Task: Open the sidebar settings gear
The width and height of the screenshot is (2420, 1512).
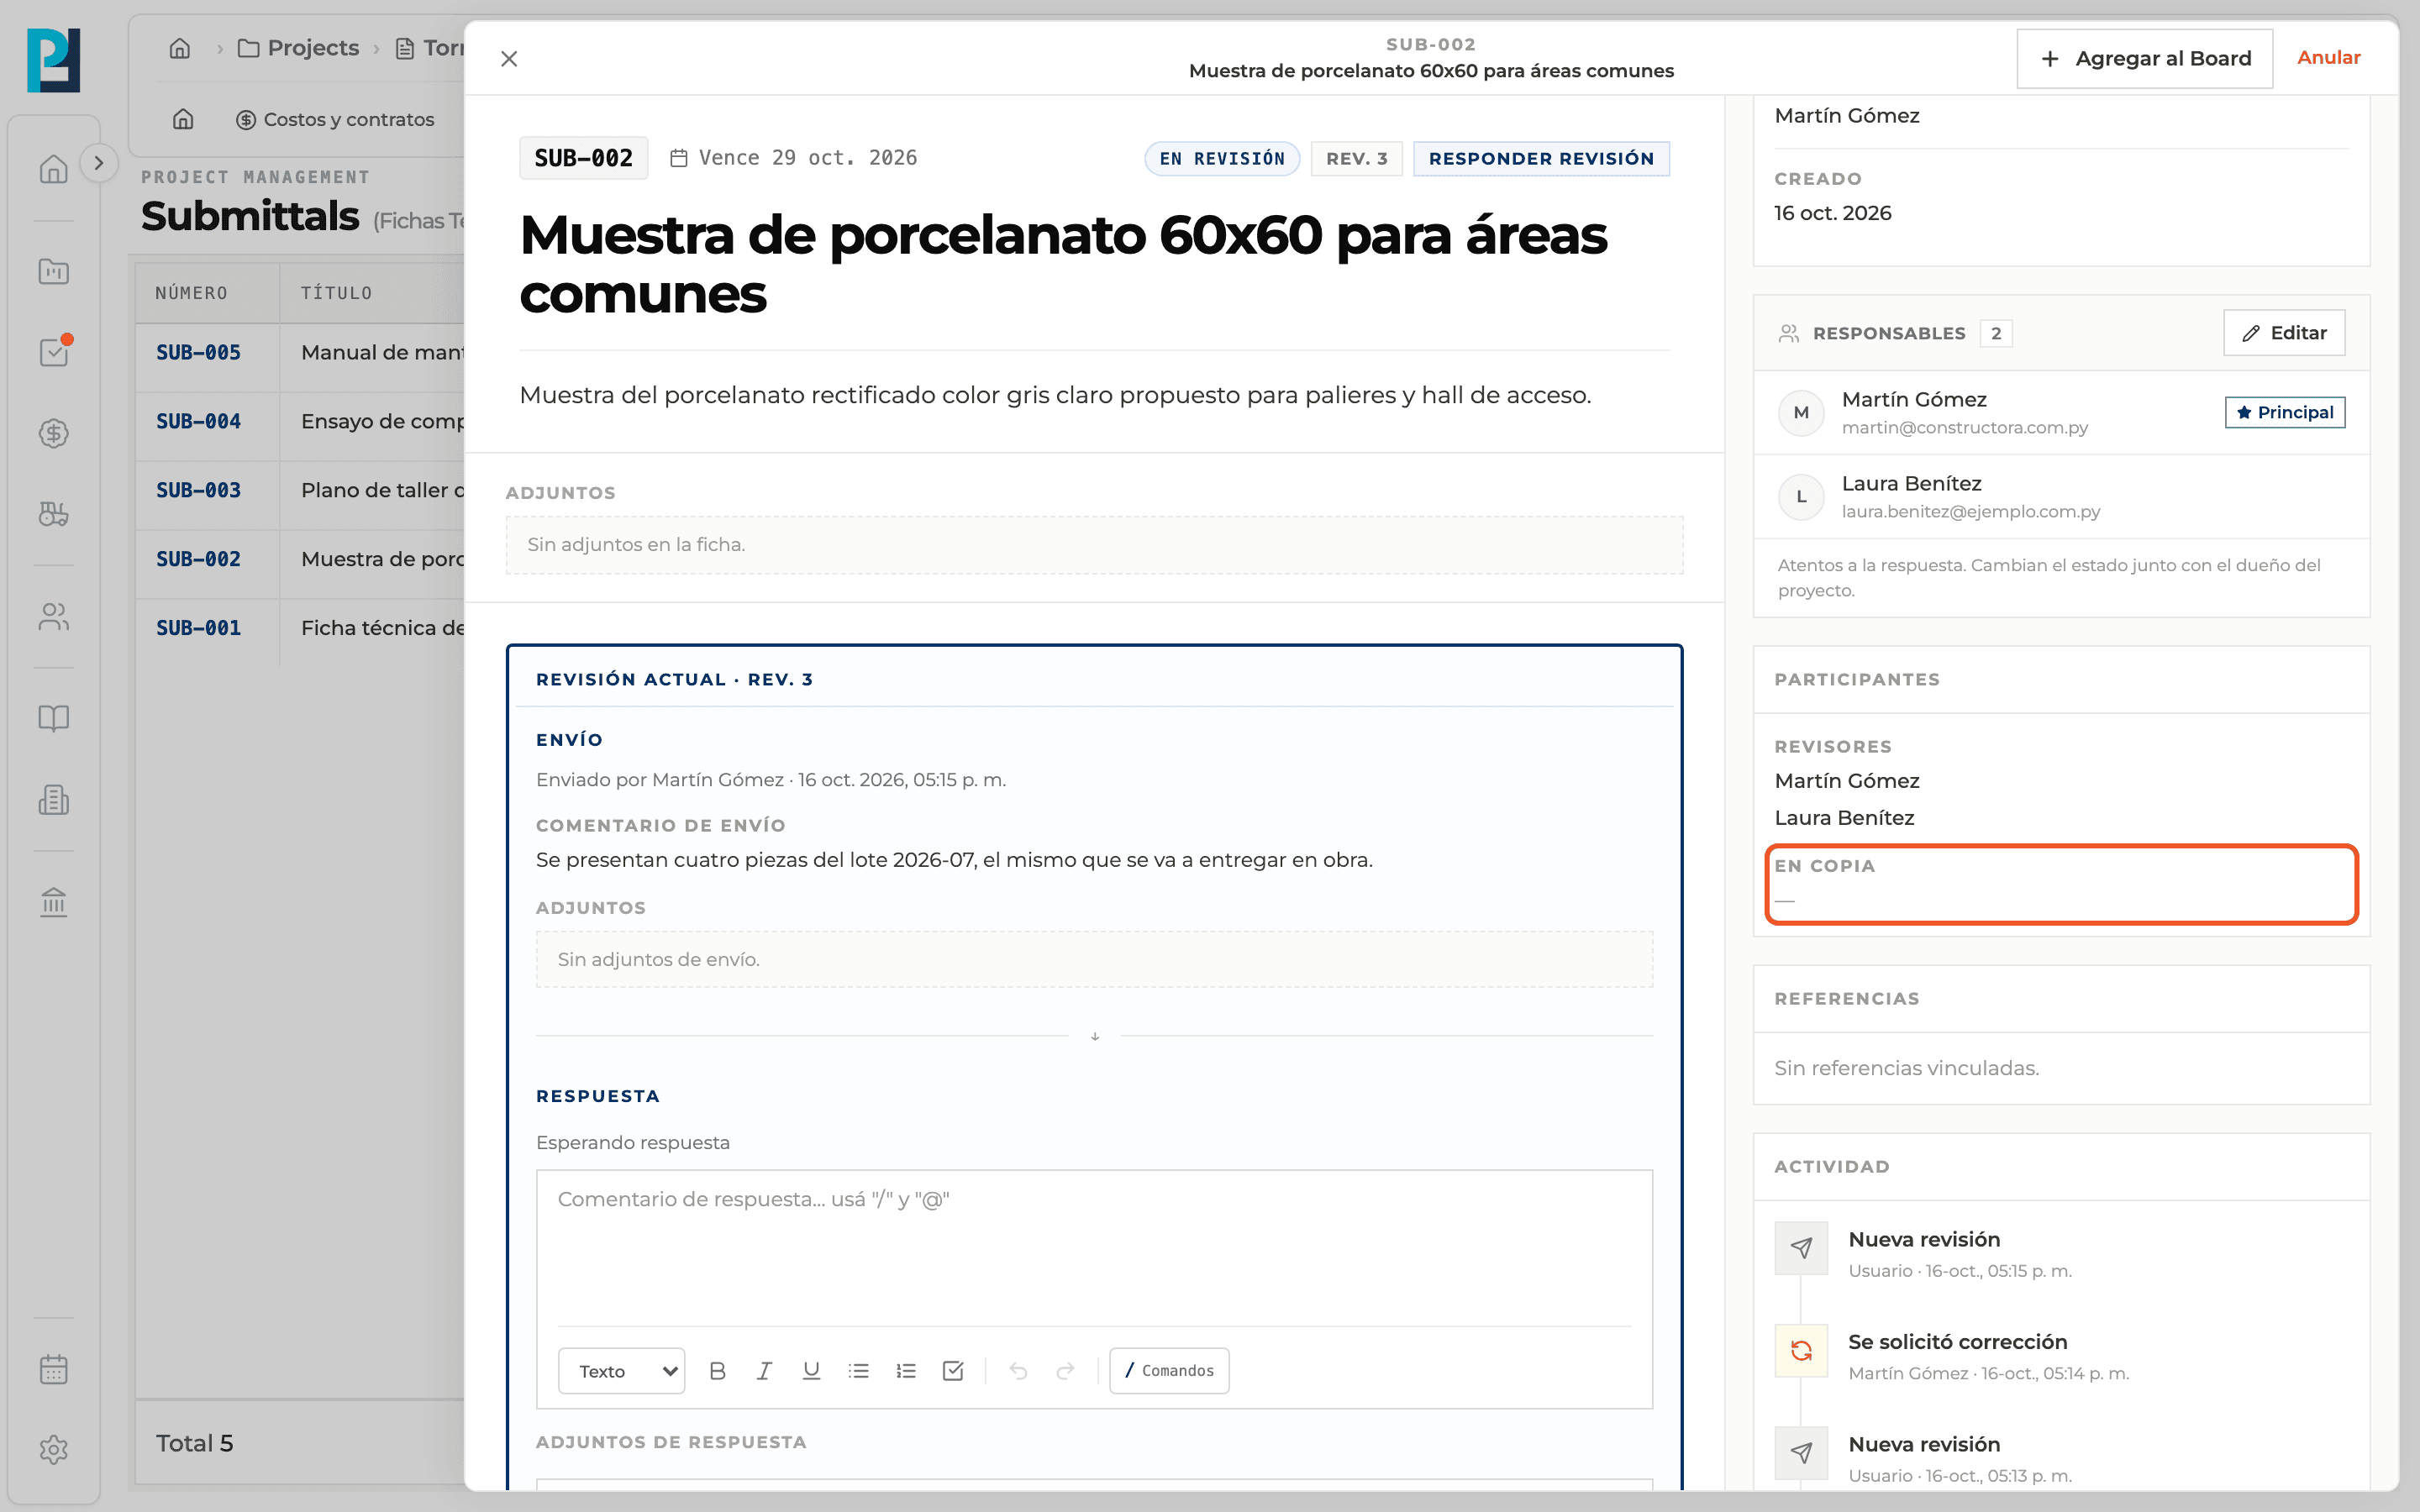Action: (x=54, y=1450)
